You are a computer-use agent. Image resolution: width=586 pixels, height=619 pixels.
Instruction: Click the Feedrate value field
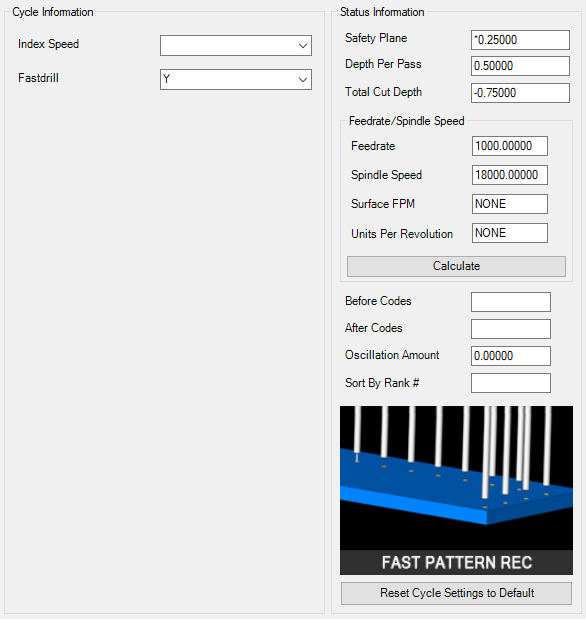tap(509, 146)
